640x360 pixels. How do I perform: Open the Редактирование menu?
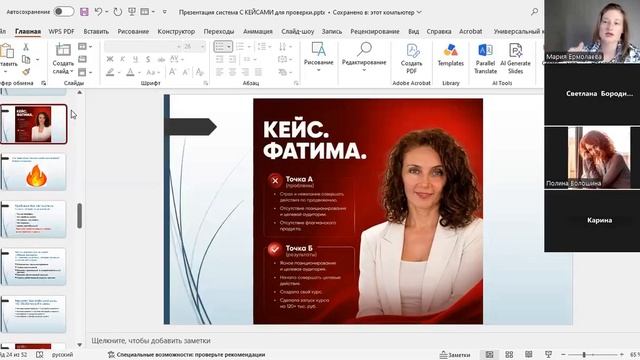coord(364,56)
